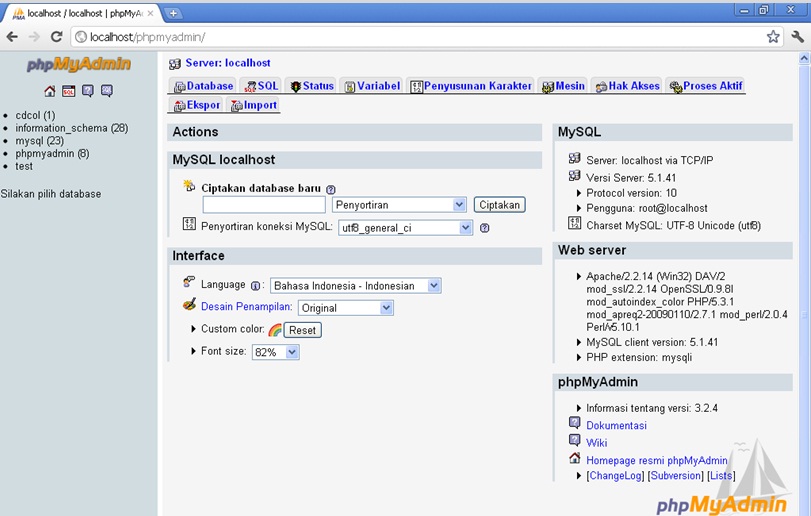Click the new database star icon
Screen dimensions: 811x516
[x=189, y=186]
